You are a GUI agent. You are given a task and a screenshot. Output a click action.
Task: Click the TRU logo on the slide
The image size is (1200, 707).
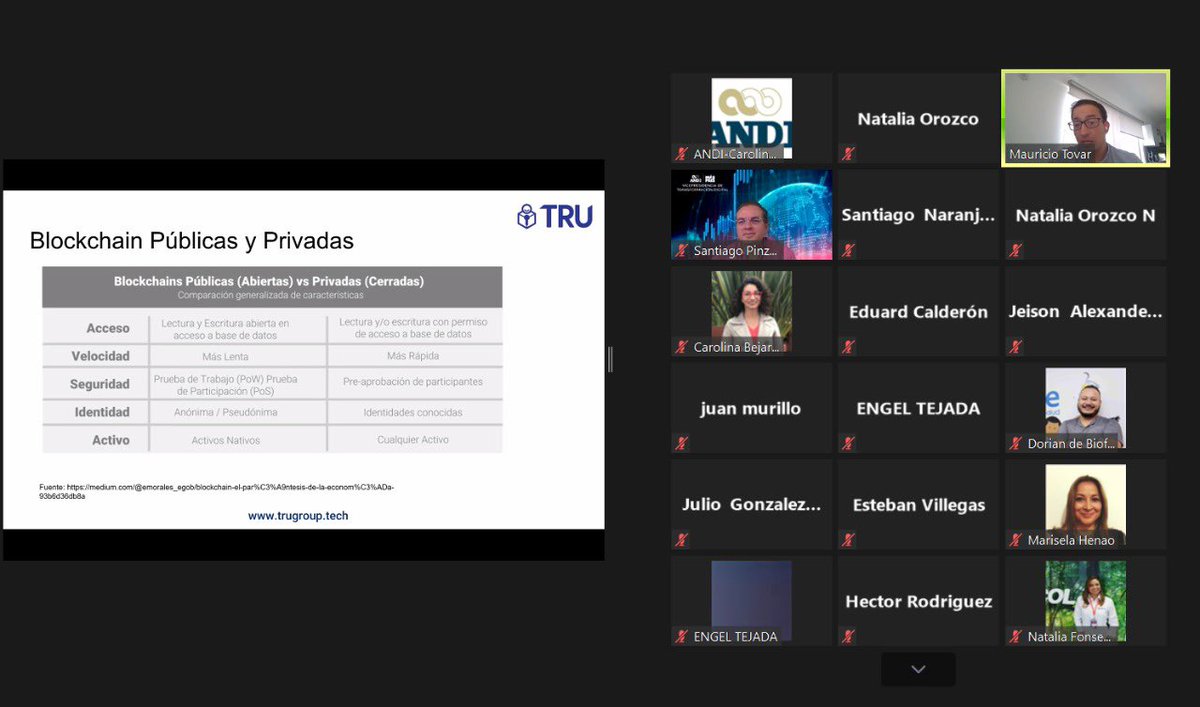pos(555,216)
